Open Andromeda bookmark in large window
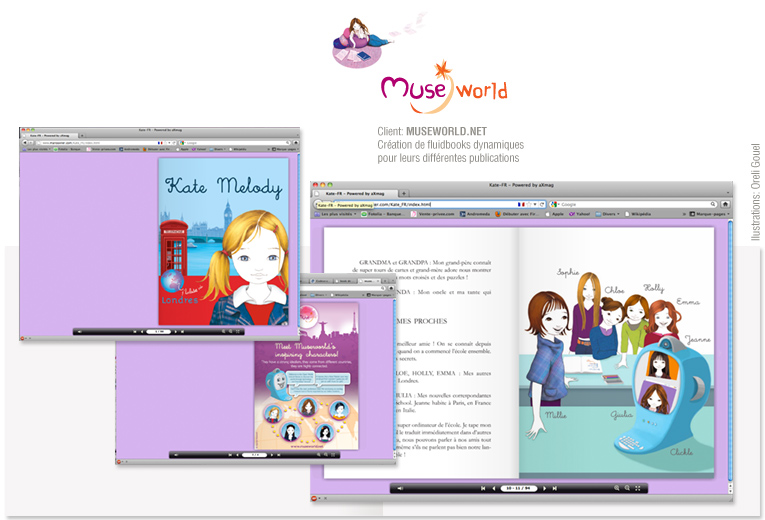The width and height of the screenshot is (765, 520). (x=475, y=214)
